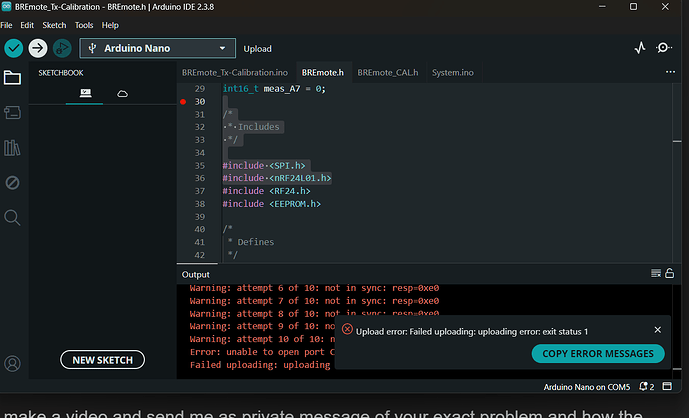
Task: Click line number 35 in the gutter
Action: [x=199, y=166]
